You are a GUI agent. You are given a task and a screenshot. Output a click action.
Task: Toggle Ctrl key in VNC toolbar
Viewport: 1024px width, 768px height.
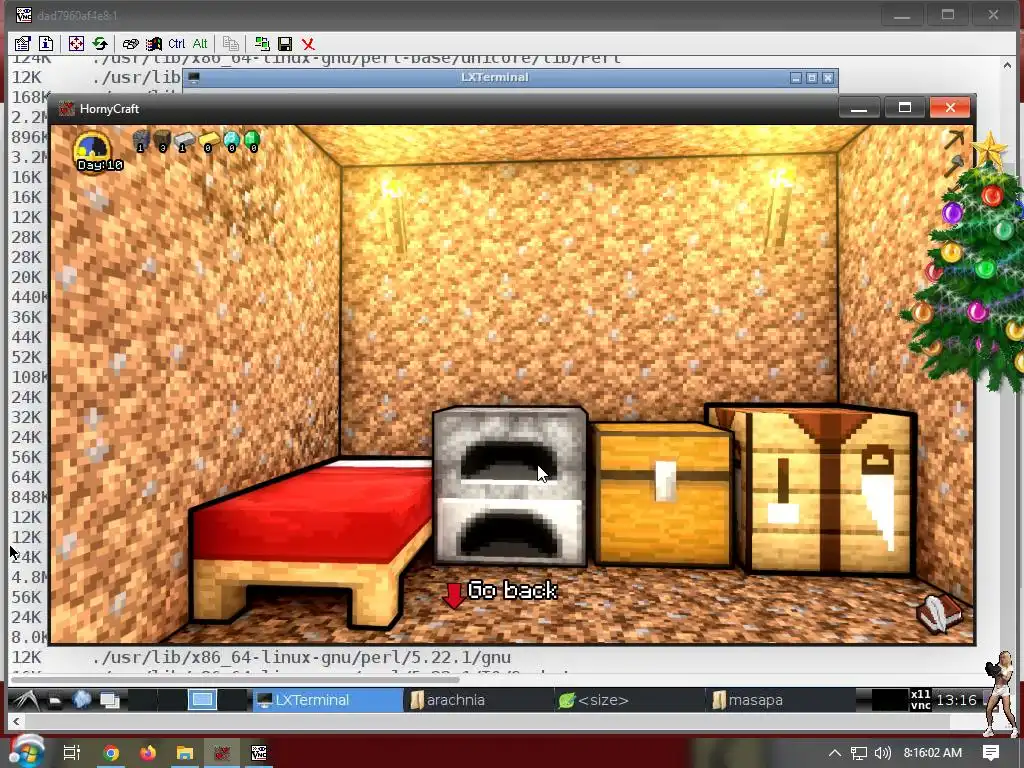(176, 44)
